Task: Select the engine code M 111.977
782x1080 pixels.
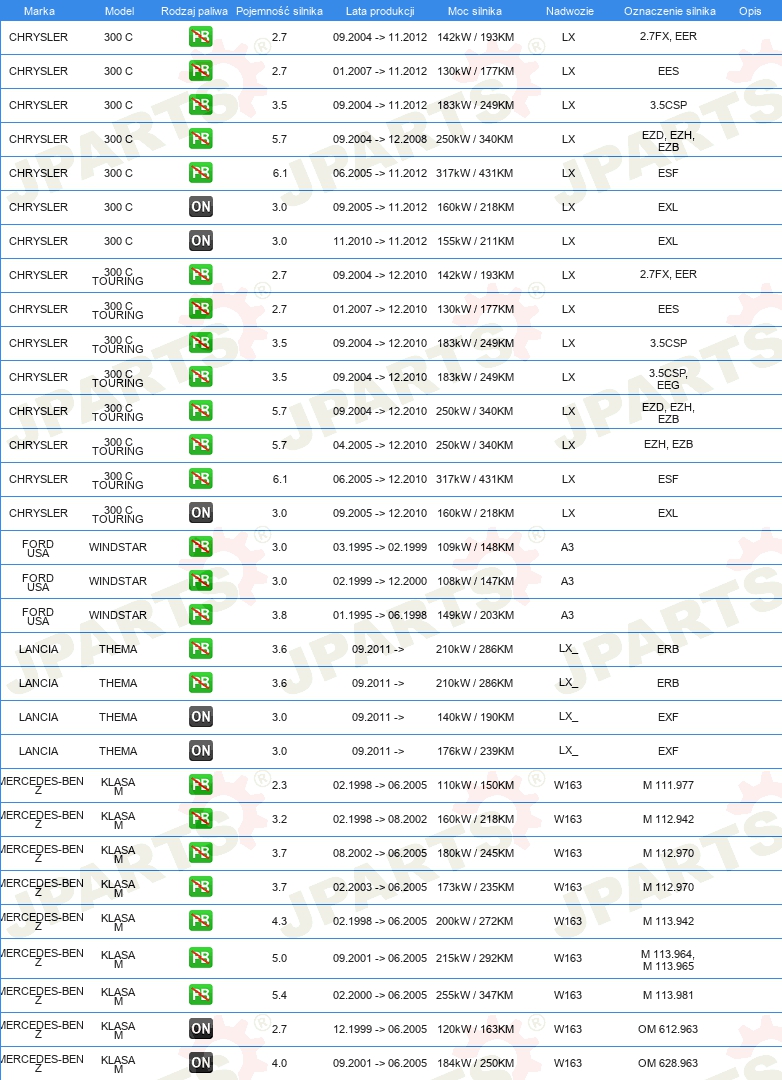Action: (x=668, y=785)
